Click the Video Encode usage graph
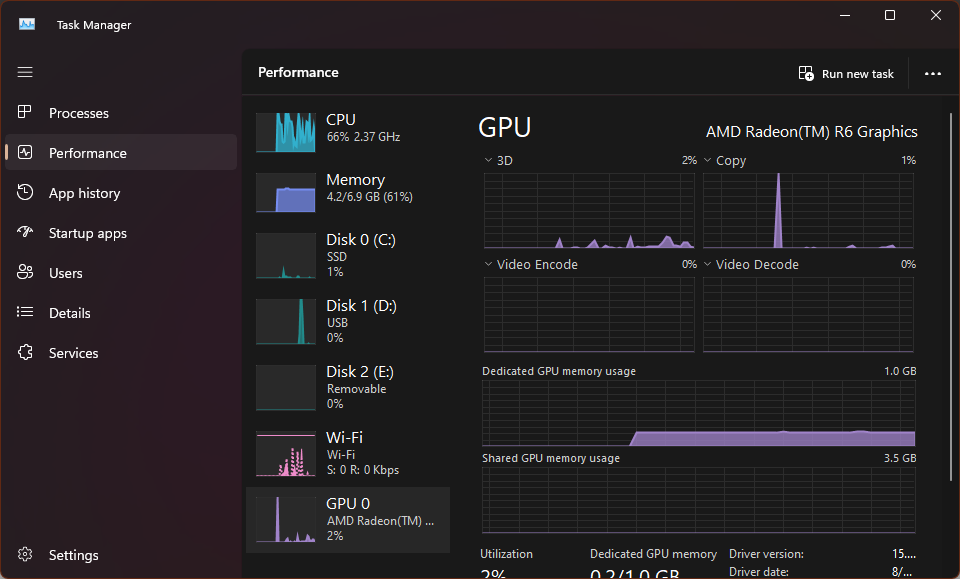The width and height of the screenshot is (960, 579). point(589,315)
